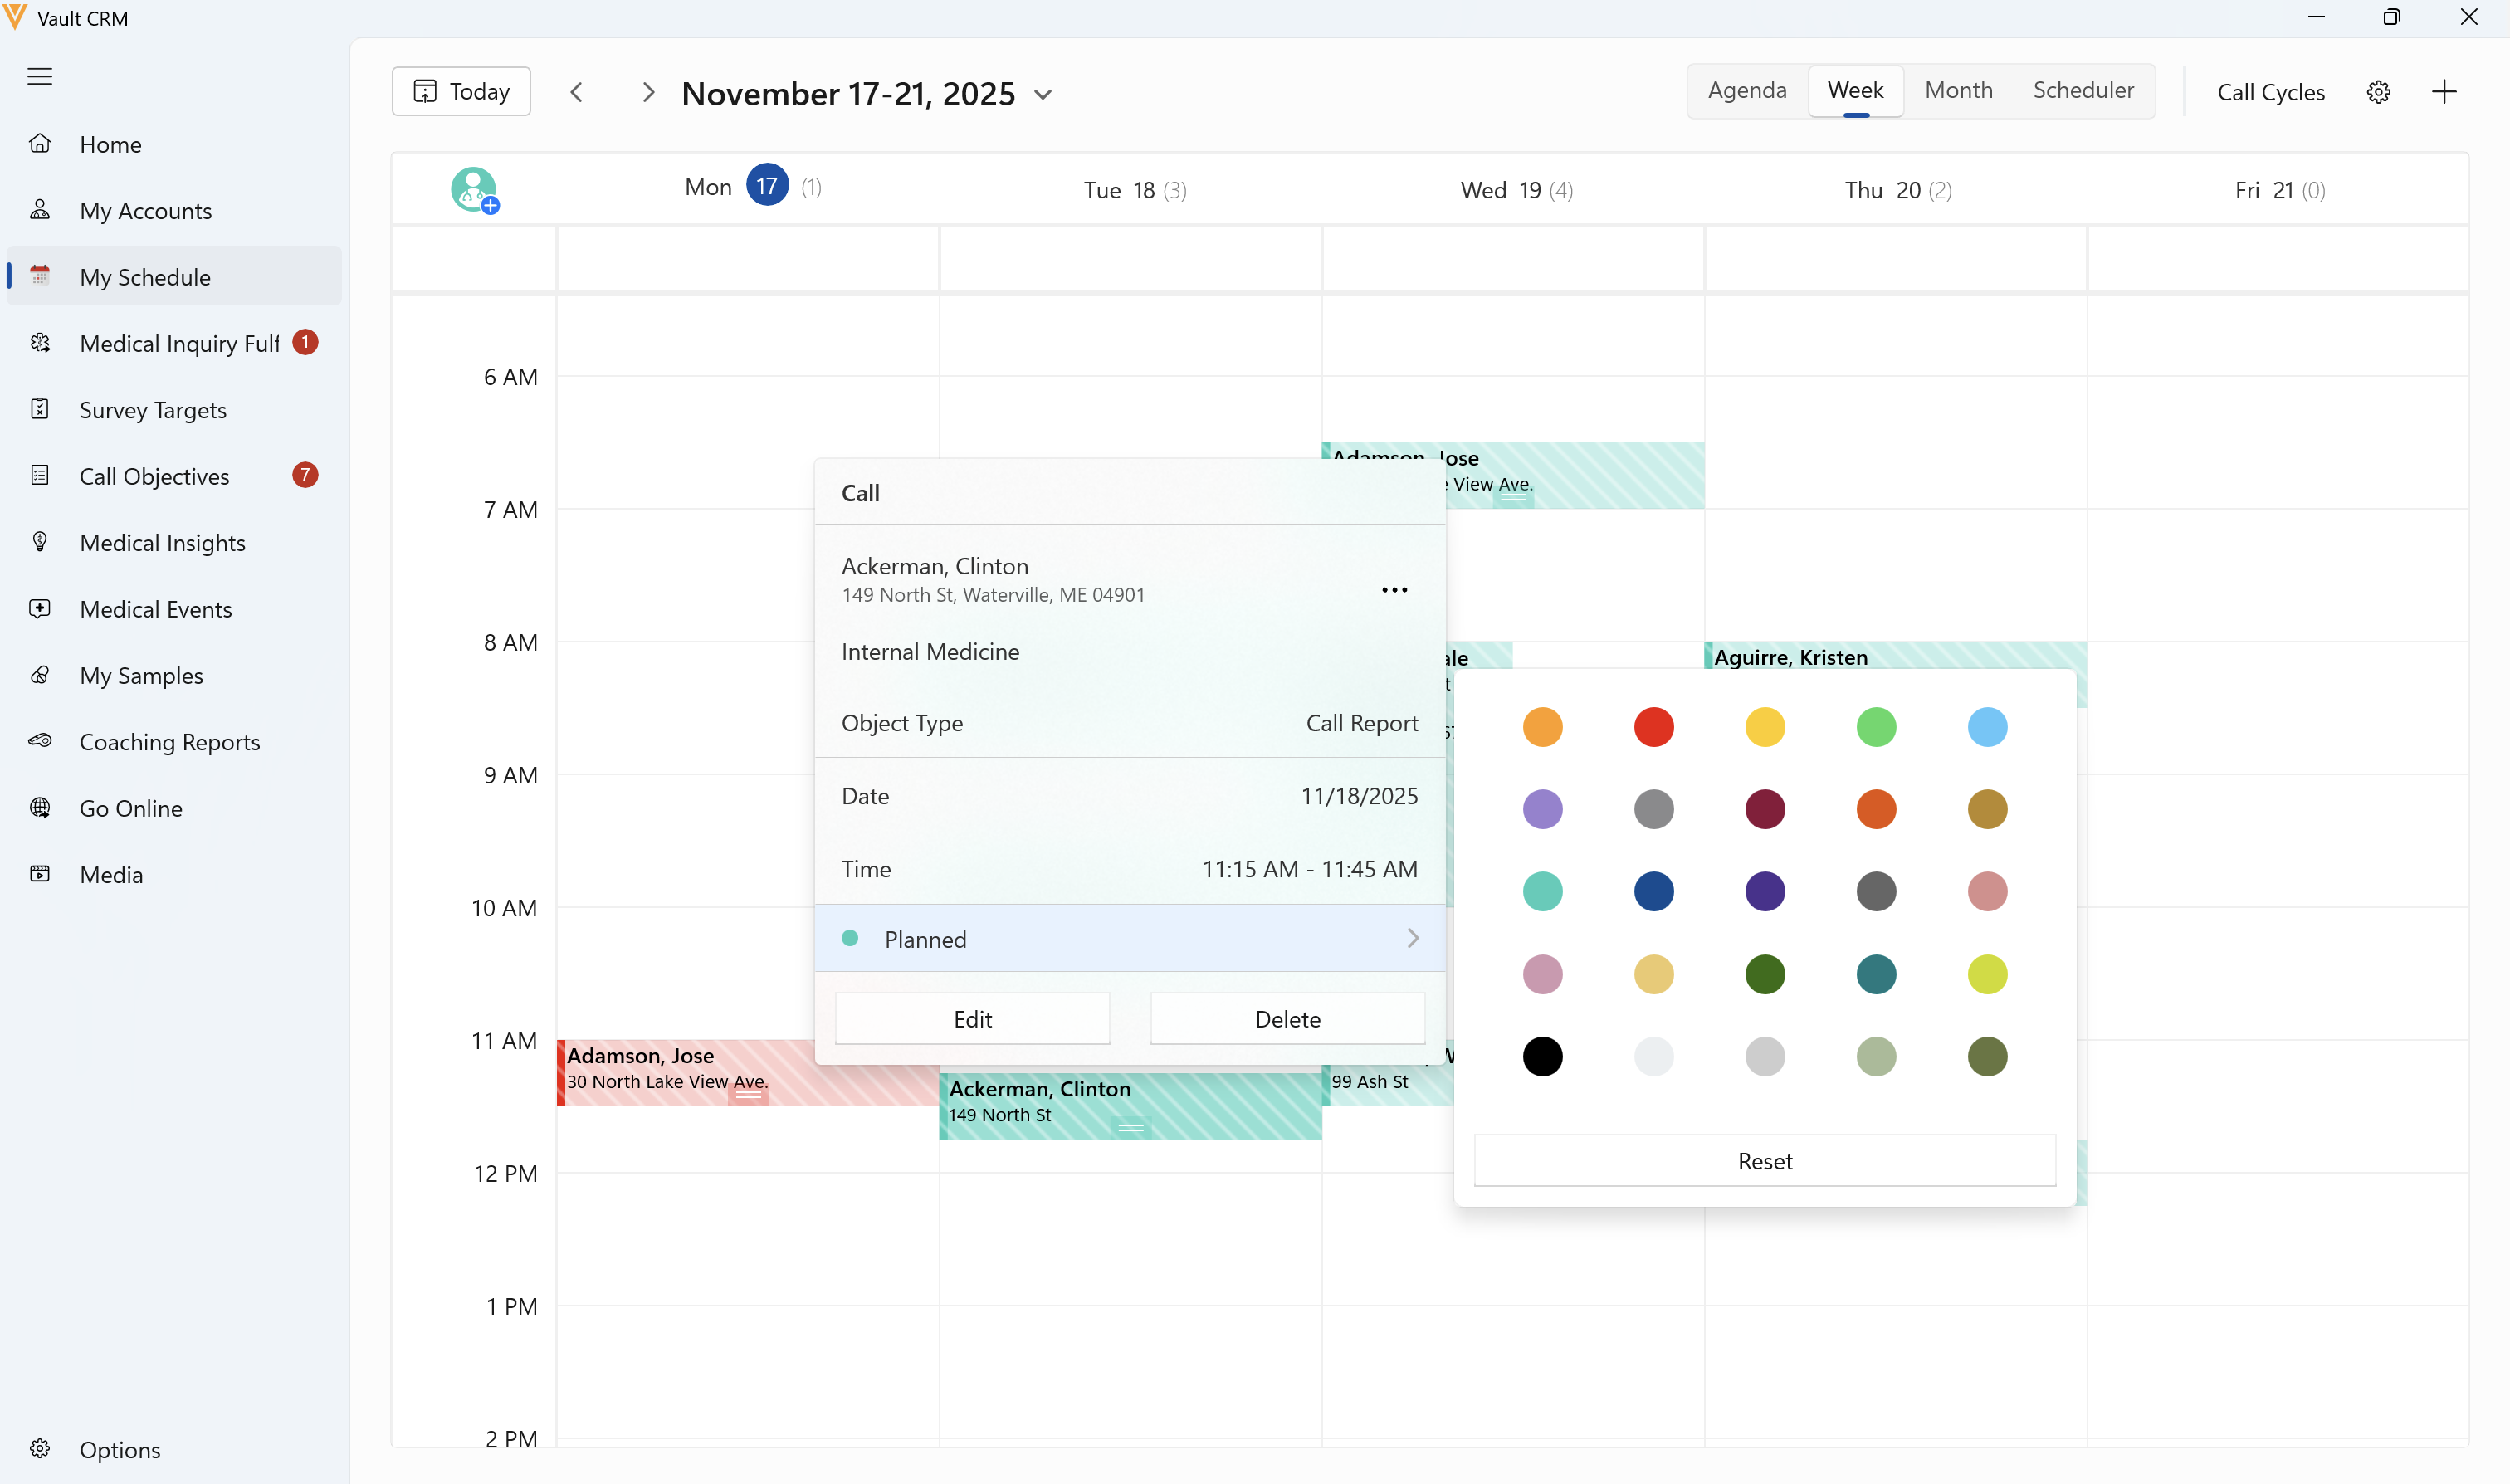The width and height of the screenshot is (2510, 1484).
Task: Open the Medical Insights lightbulb item
Action: [162, 543]
